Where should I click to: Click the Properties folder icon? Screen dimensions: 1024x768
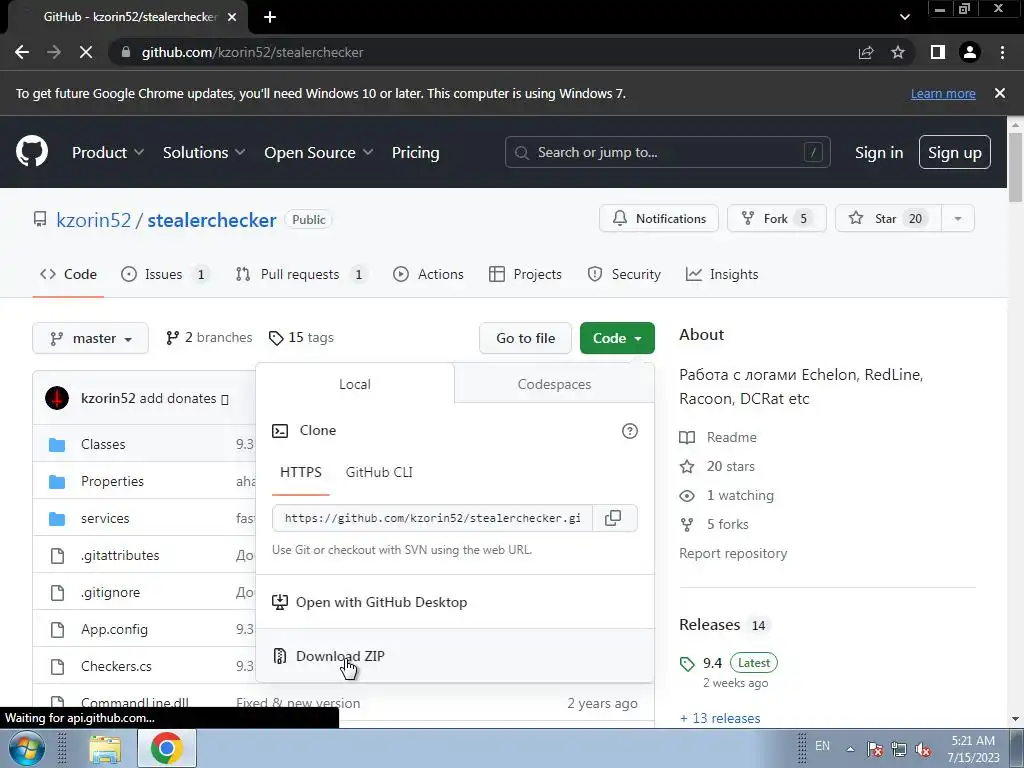(x=57, y=482)
